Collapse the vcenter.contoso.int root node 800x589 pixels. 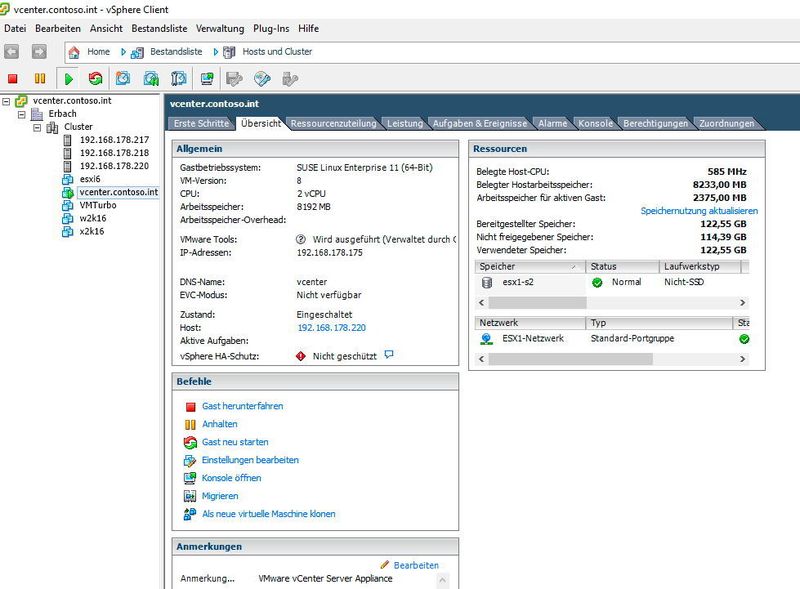7,100
